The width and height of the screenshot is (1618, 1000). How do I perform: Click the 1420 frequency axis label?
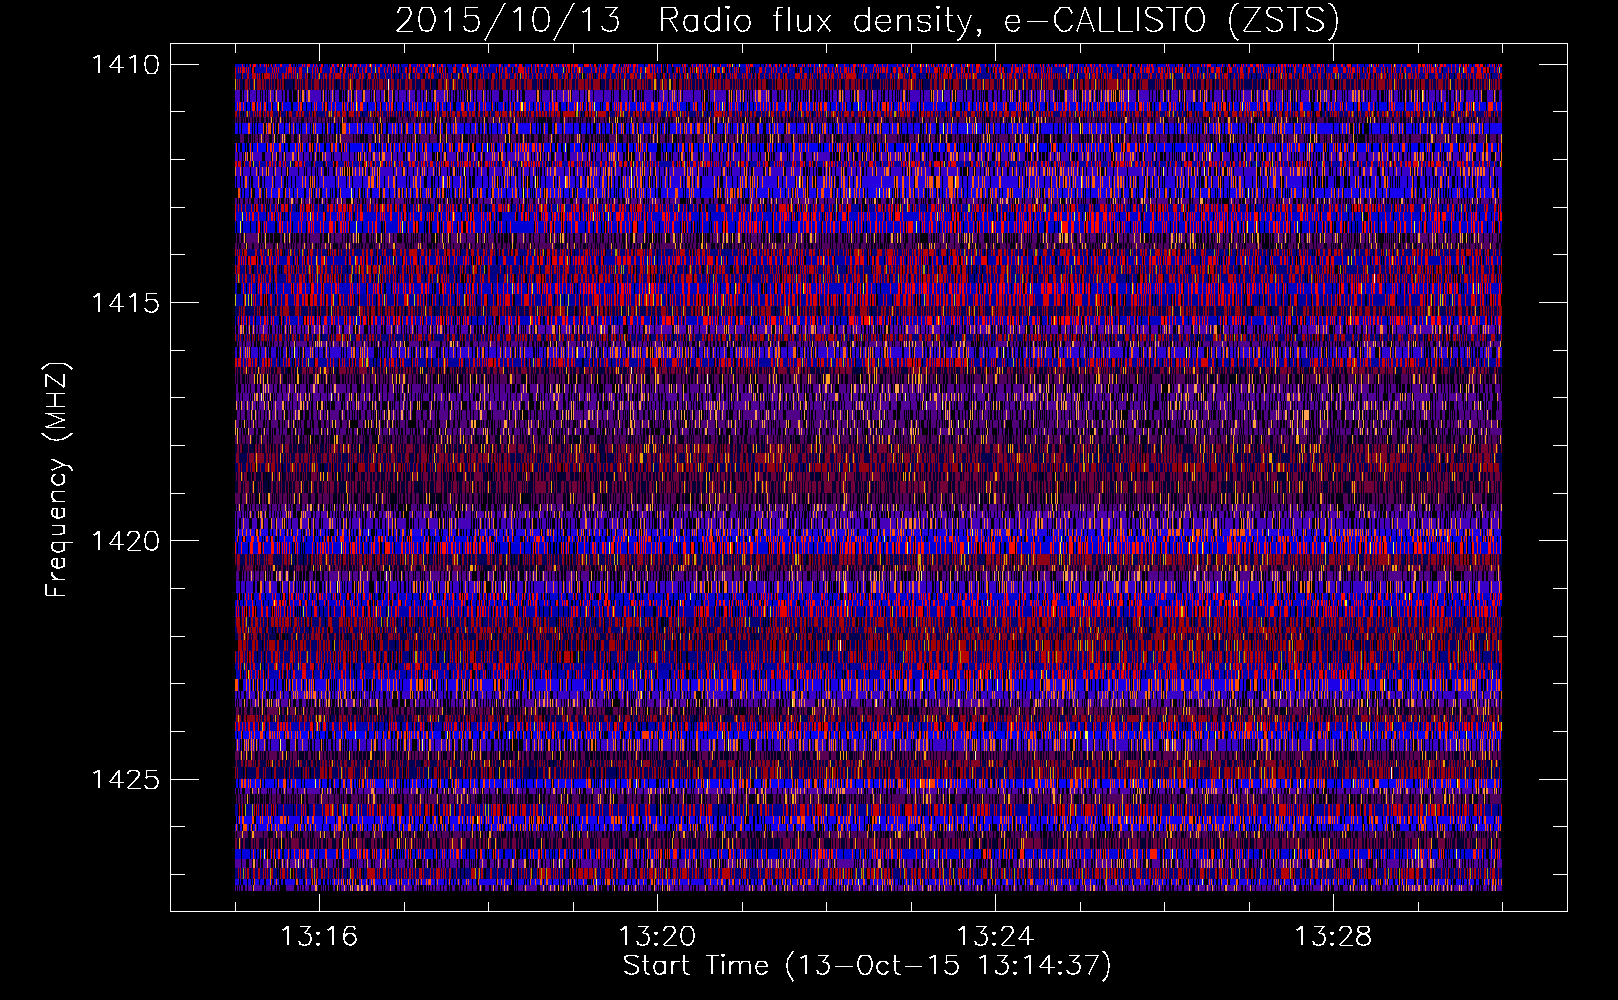tap(125, 541)
